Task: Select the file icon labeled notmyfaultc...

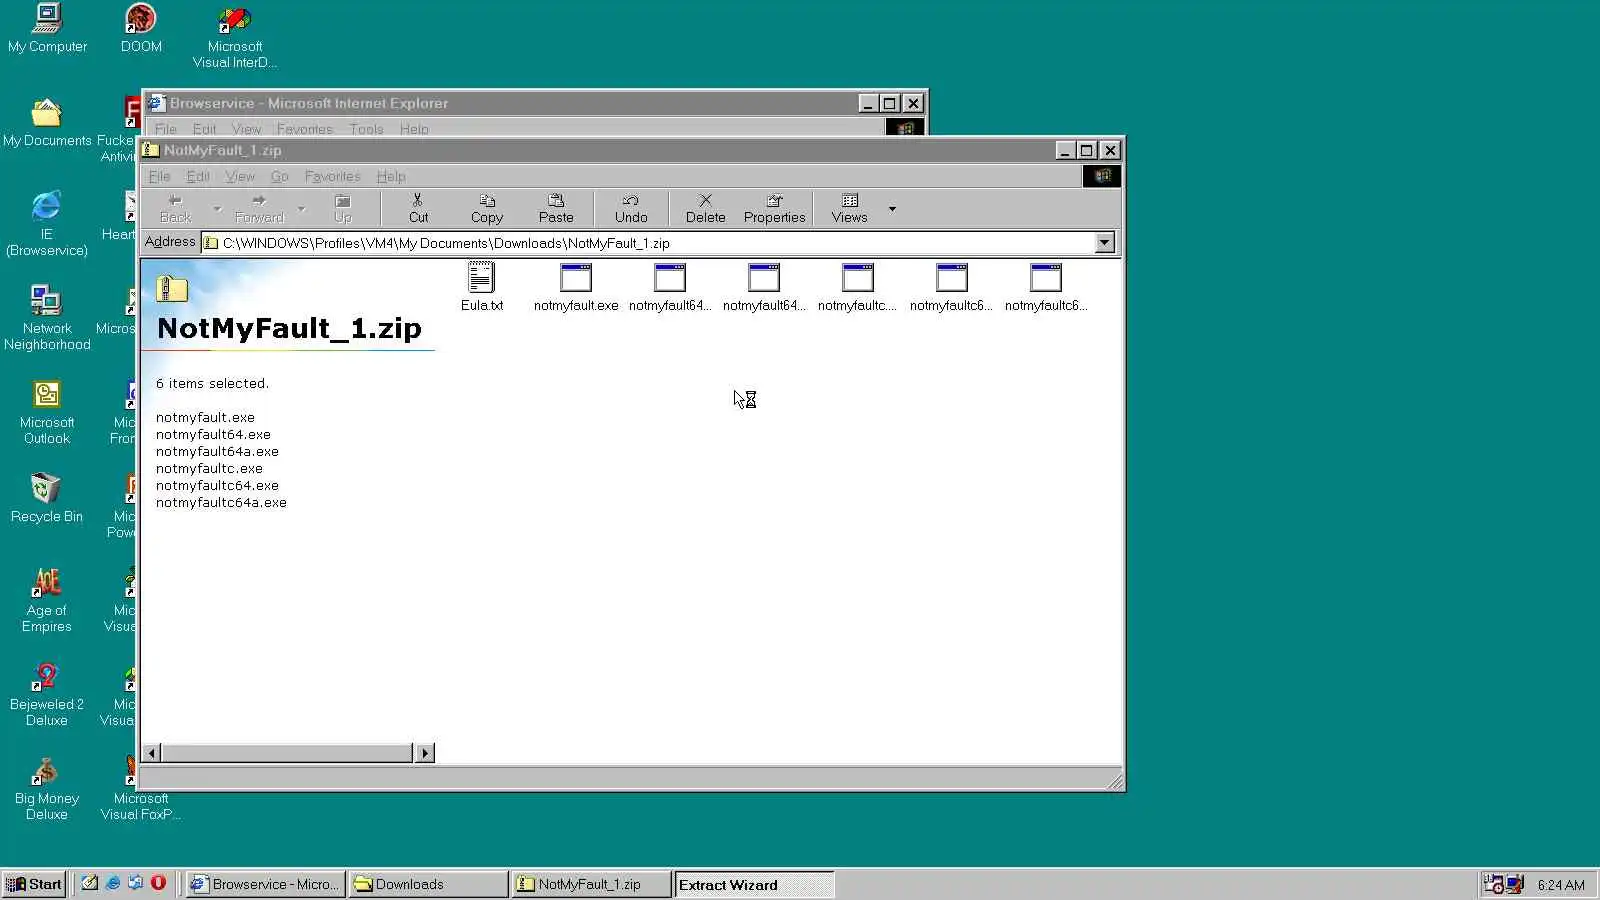Action: (x=858, y=277)
